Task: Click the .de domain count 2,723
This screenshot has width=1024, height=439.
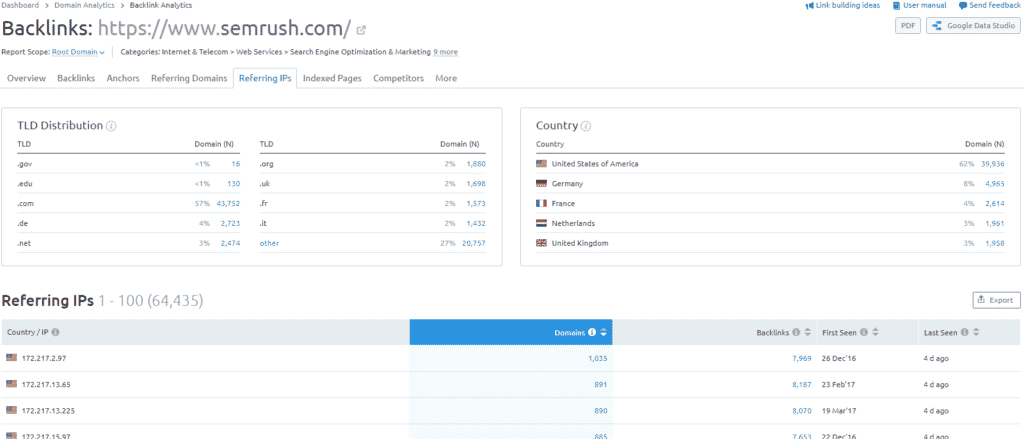Action: [x=231, y=223]
